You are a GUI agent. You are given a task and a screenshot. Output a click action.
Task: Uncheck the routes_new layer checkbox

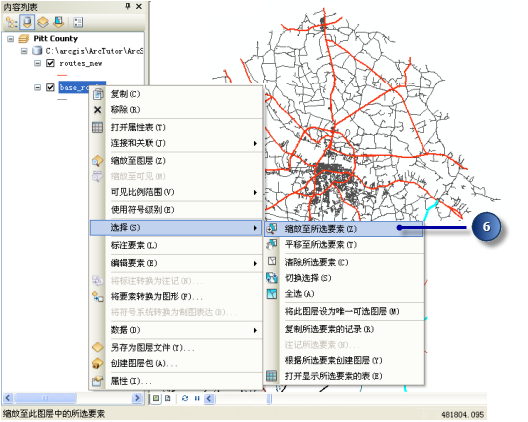coord(50,63)
